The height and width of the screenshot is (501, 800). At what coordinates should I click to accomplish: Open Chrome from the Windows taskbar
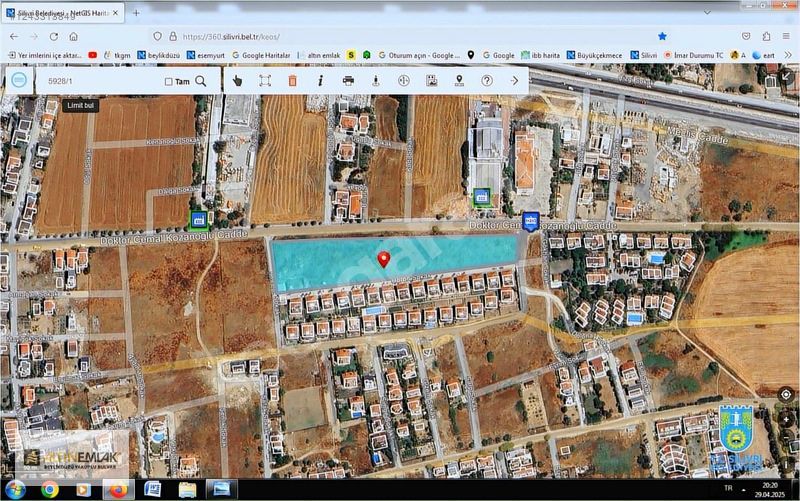tap(49, 489)
